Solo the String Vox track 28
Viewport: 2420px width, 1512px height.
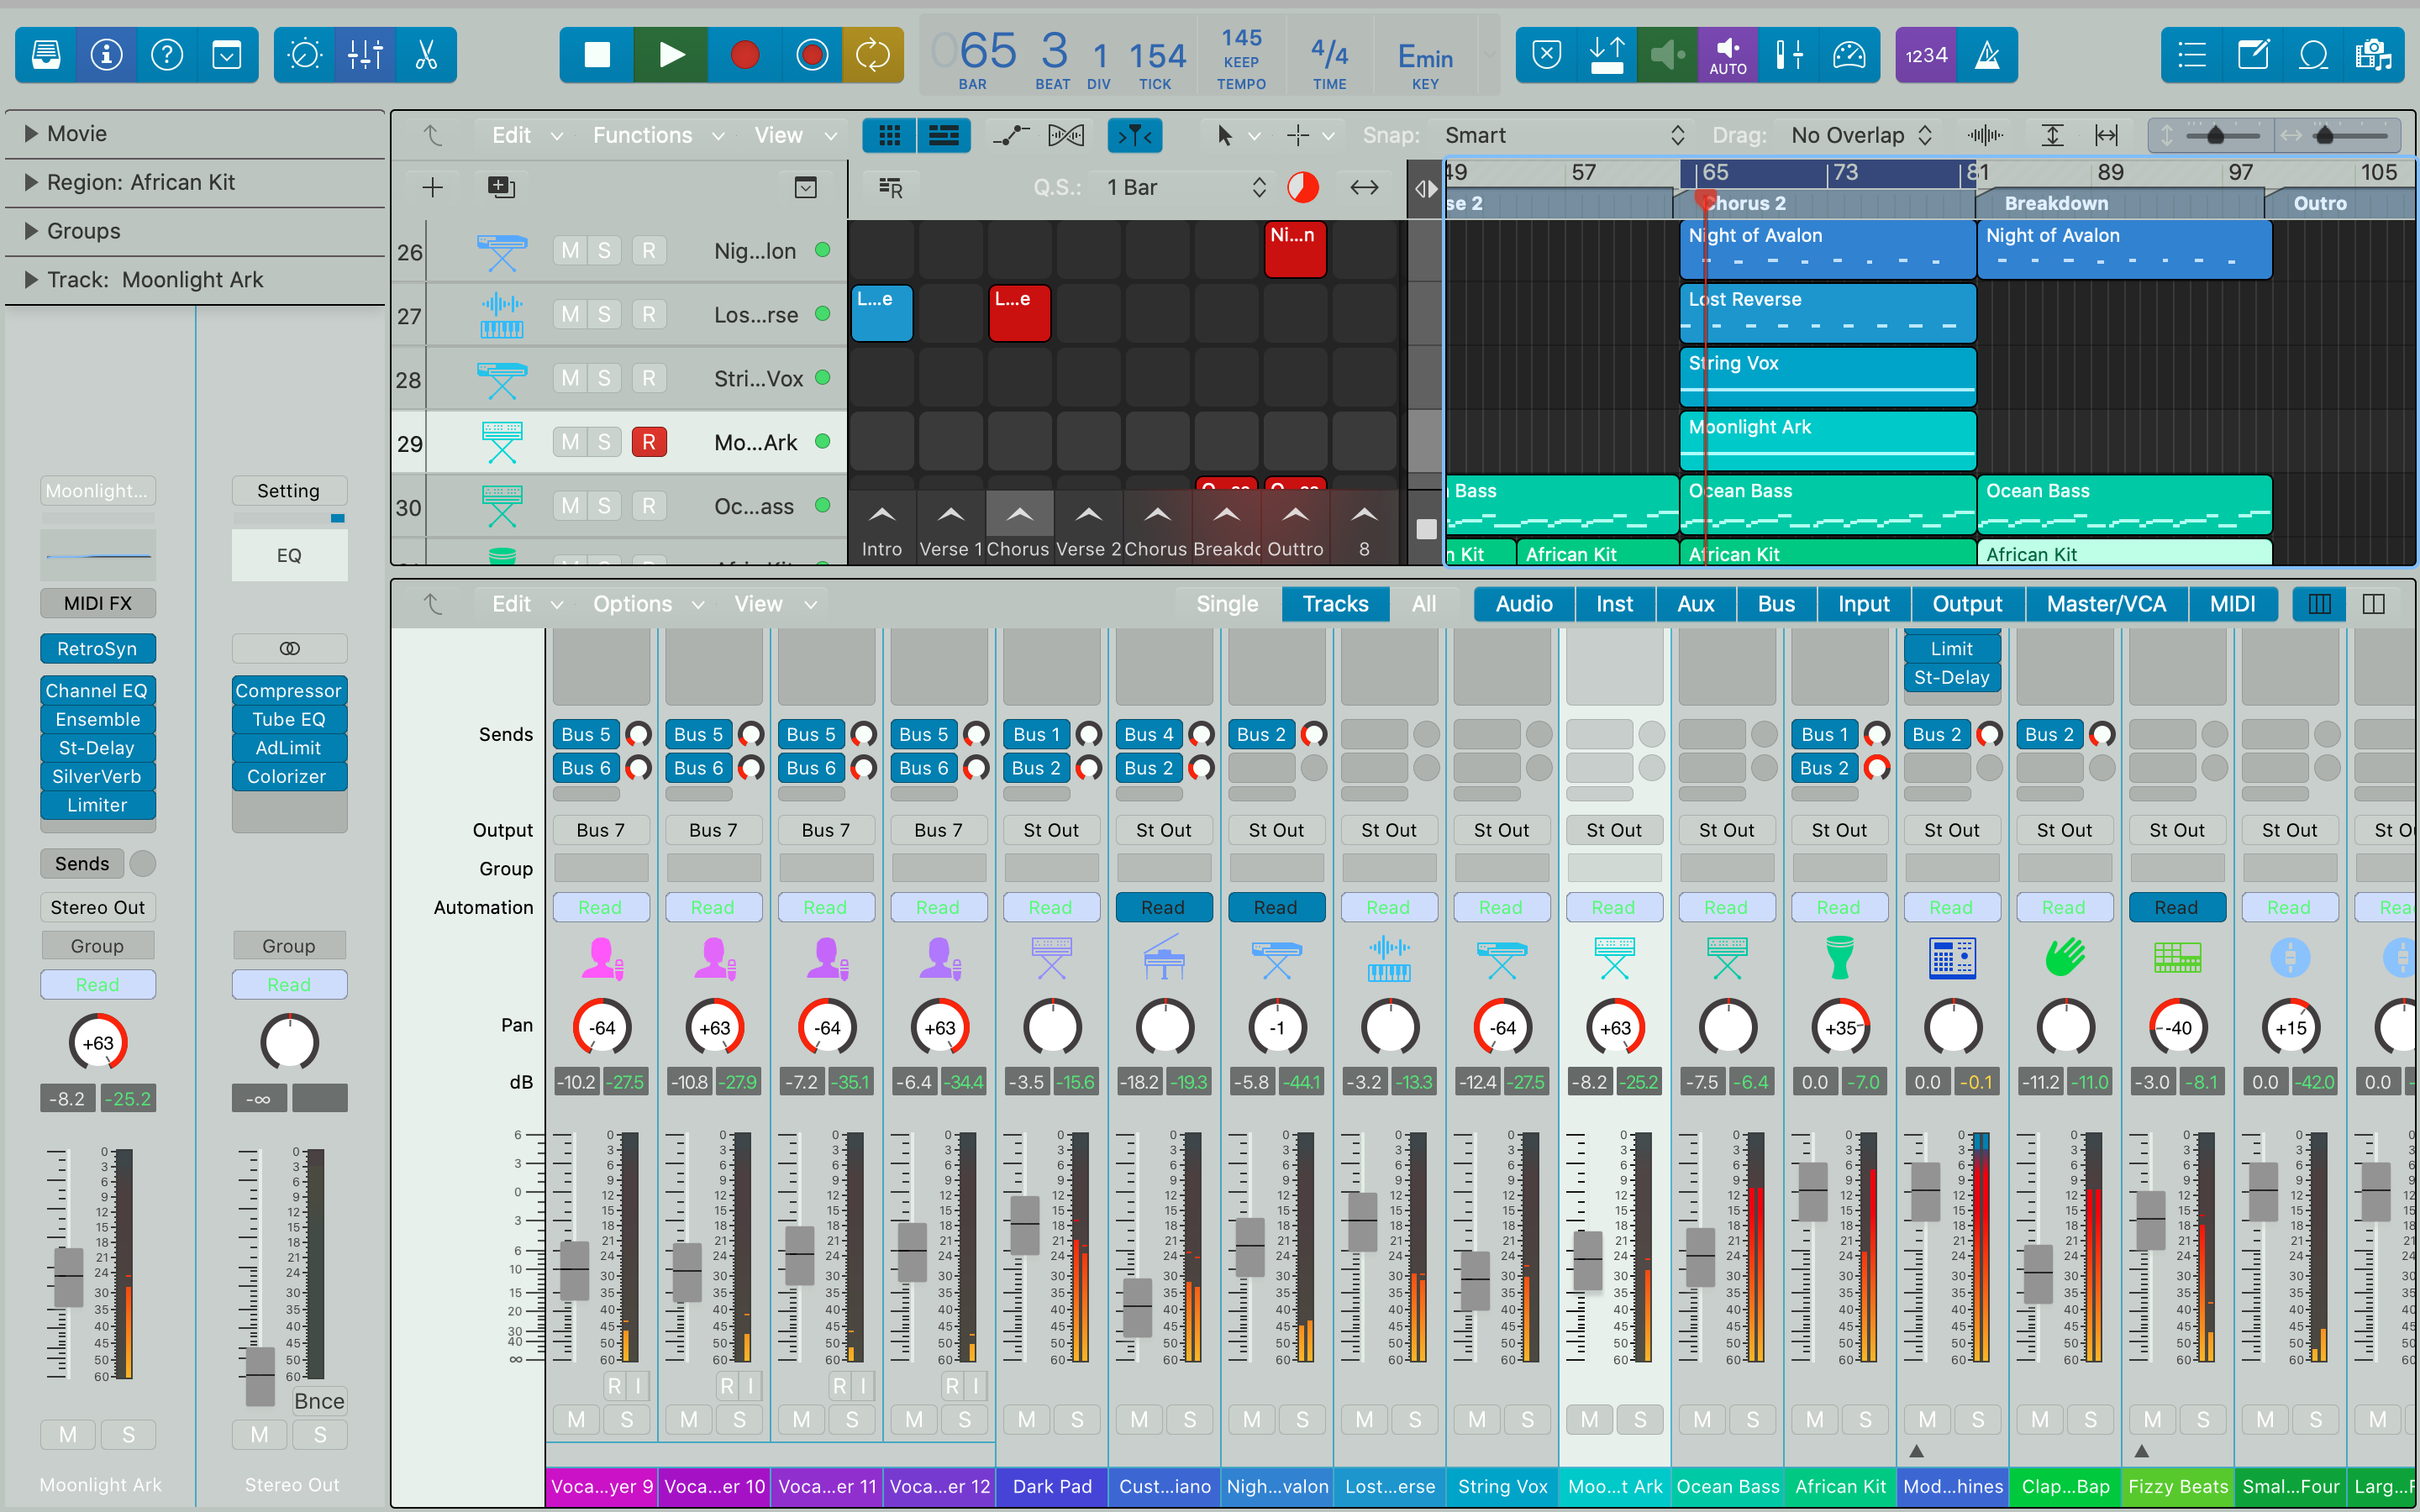tap(604, 378)
